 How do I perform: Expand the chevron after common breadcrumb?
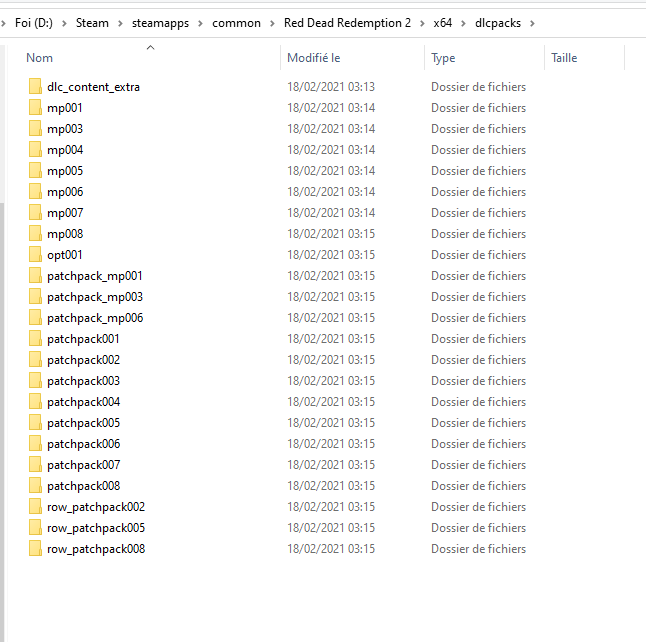pyautogui.click(x=272, y=23)
